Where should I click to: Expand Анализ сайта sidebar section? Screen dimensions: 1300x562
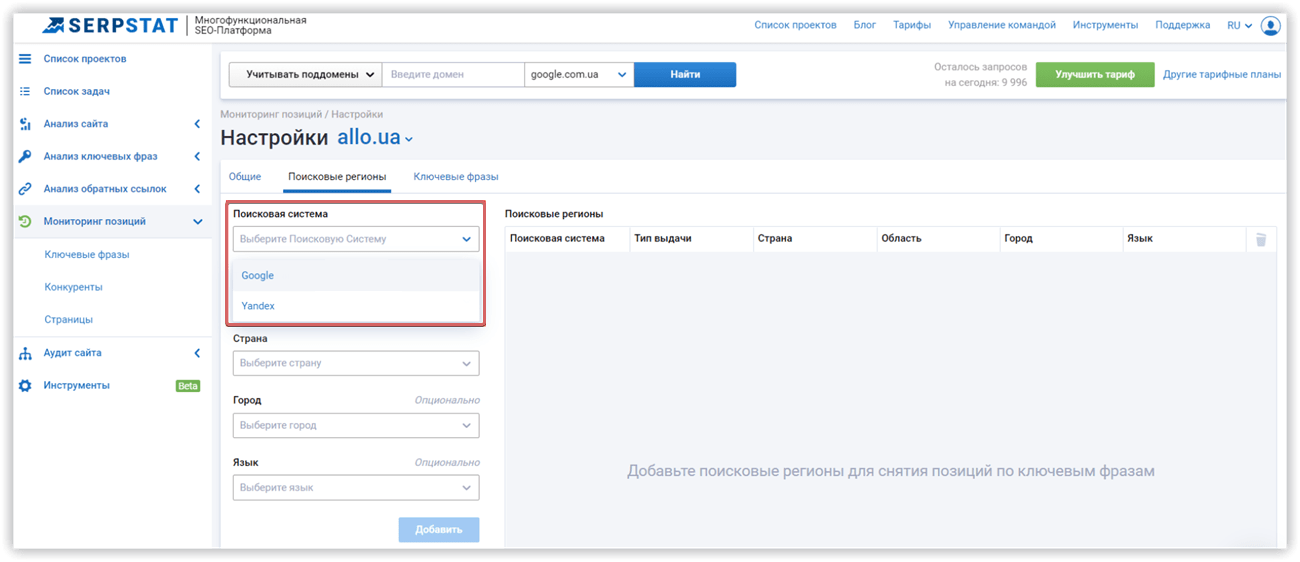click(197, 124)
